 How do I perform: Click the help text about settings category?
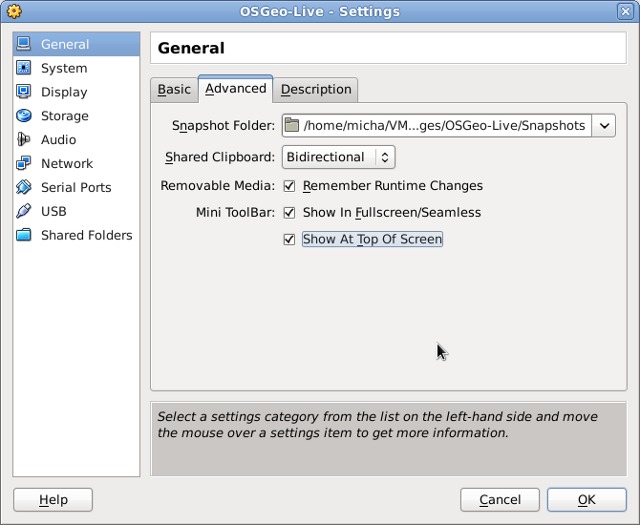point(378,425)
